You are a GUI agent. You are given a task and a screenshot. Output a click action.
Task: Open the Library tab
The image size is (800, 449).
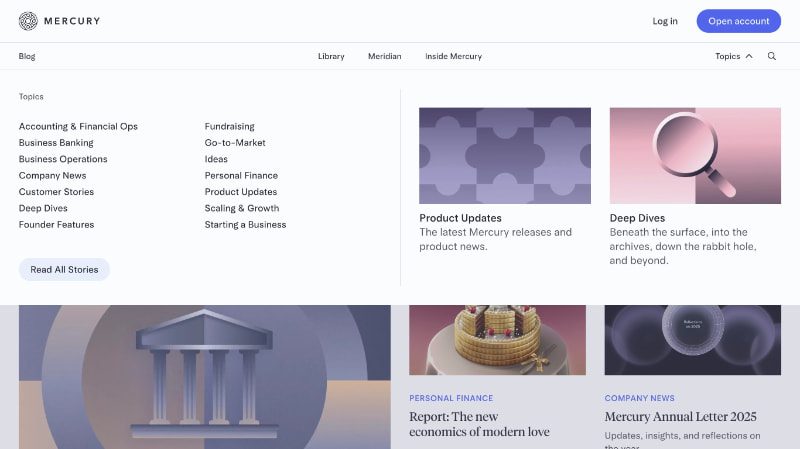point(331,56)
